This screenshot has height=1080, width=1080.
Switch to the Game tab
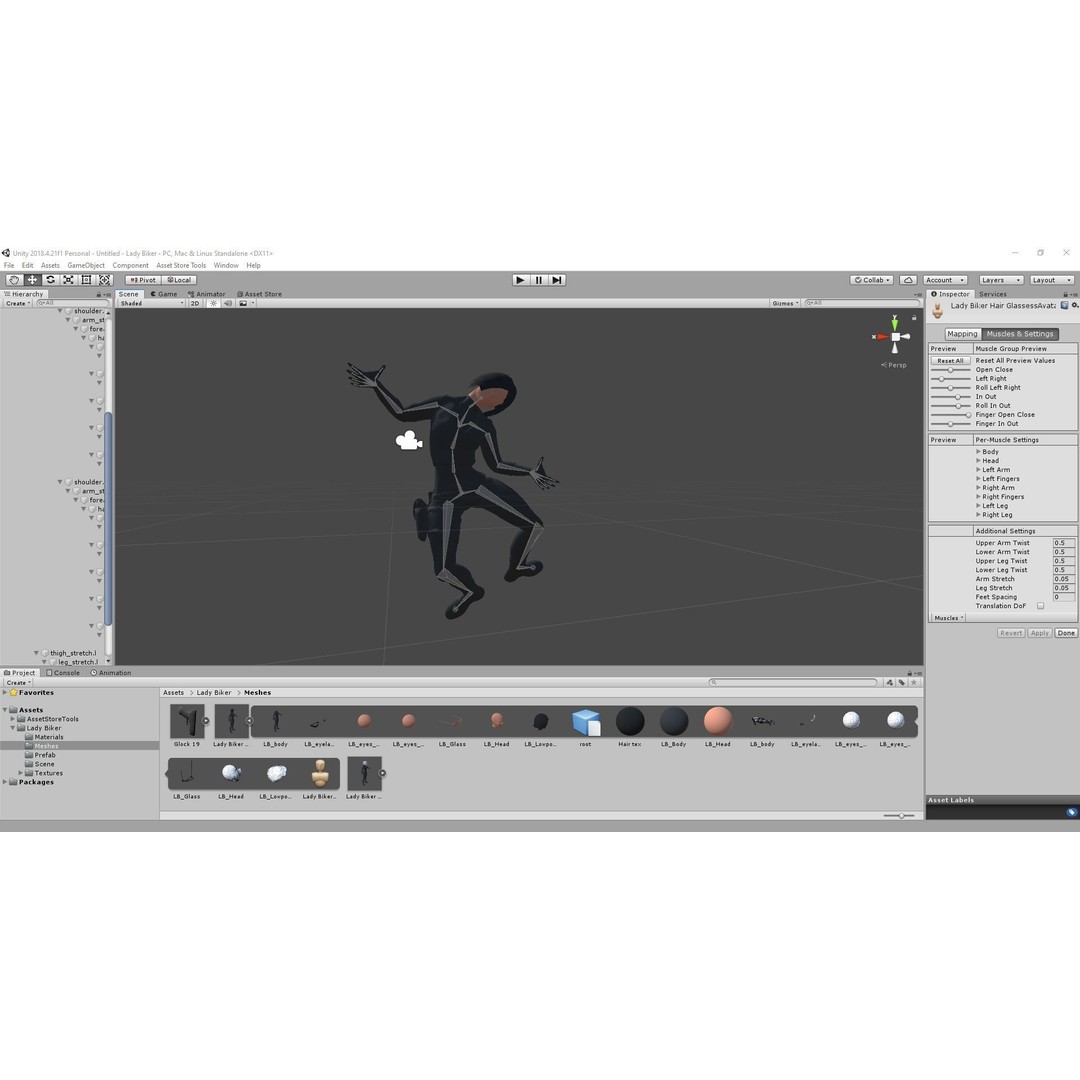[164, 294]
